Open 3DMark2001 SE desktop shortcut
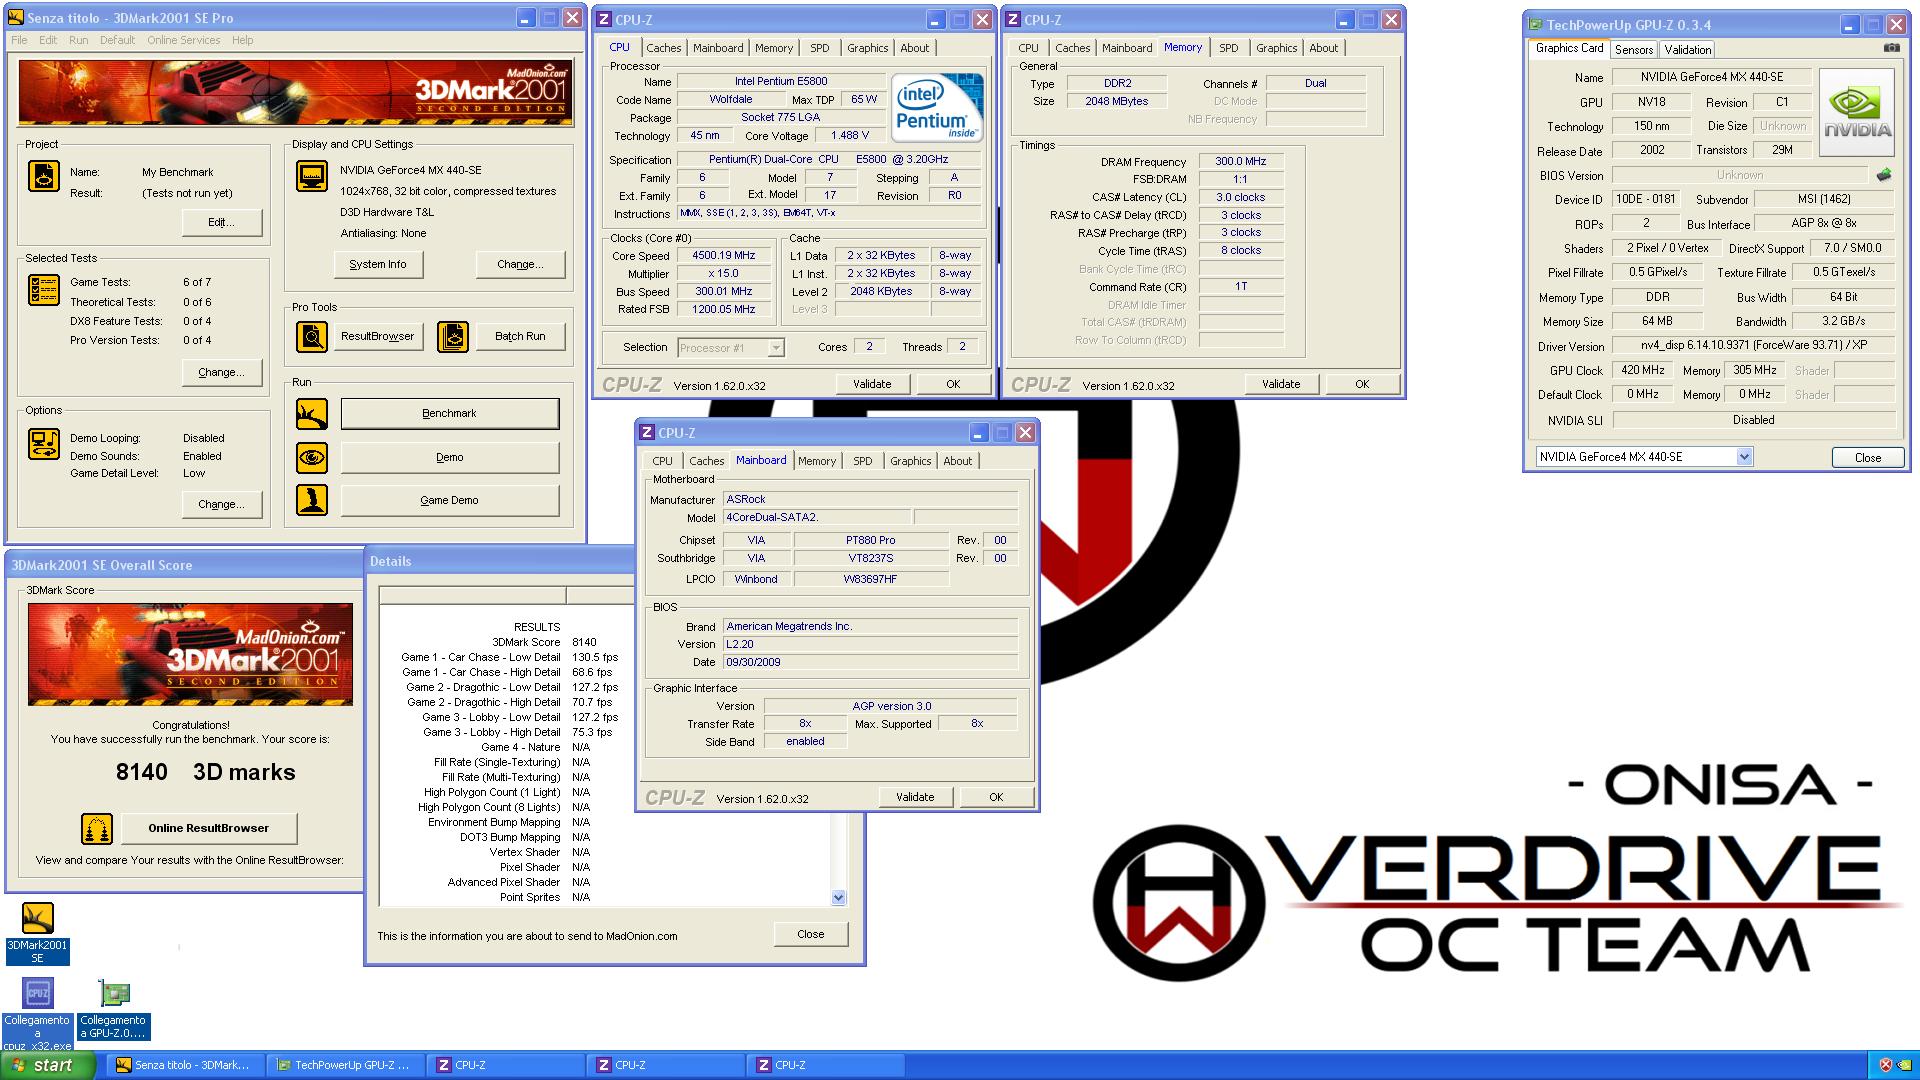The height and width of the screenshot is (1080, 1920). [x=38, y=932]
